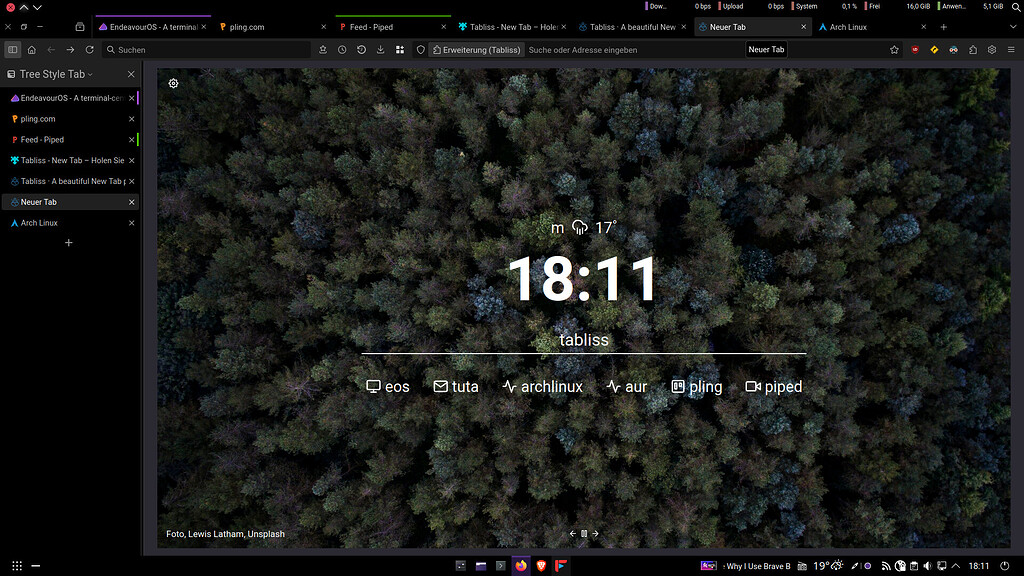Click the uBlock Origin toolbar icon
Viewport: 1024px width, 576px height.
click(x=914, y=49)
